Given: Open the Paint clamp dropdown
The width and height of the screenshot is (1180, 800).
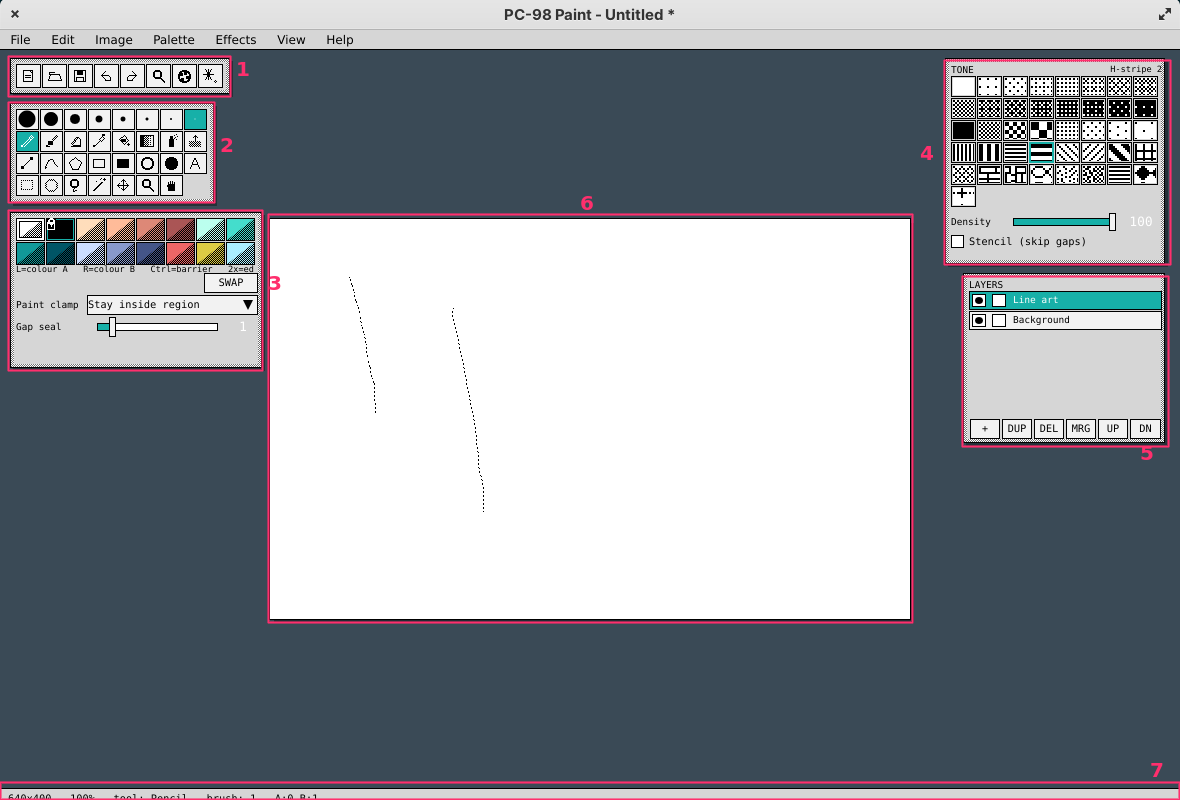Looking at the screenshot, I should coord(172,305).
